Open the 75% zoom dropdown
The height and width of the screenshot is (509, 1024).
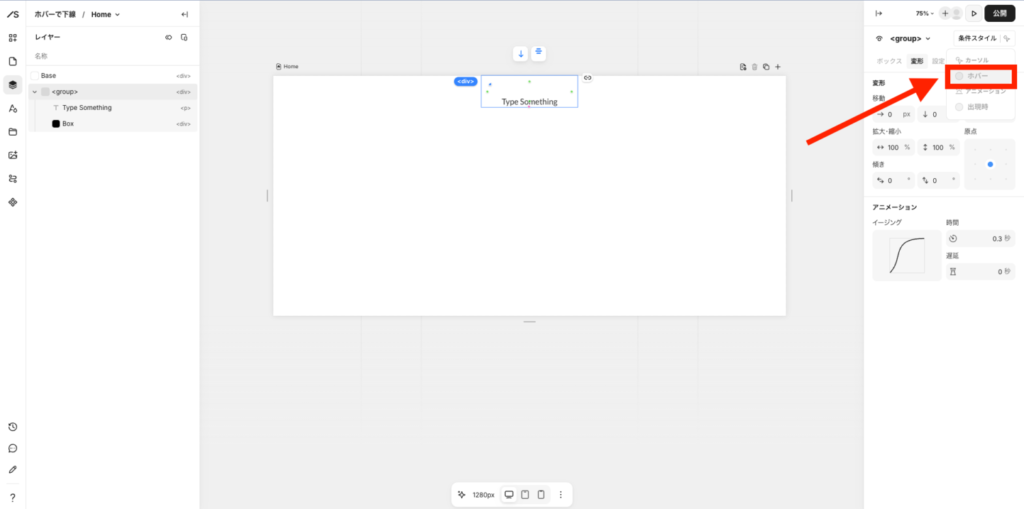(924, 14)
